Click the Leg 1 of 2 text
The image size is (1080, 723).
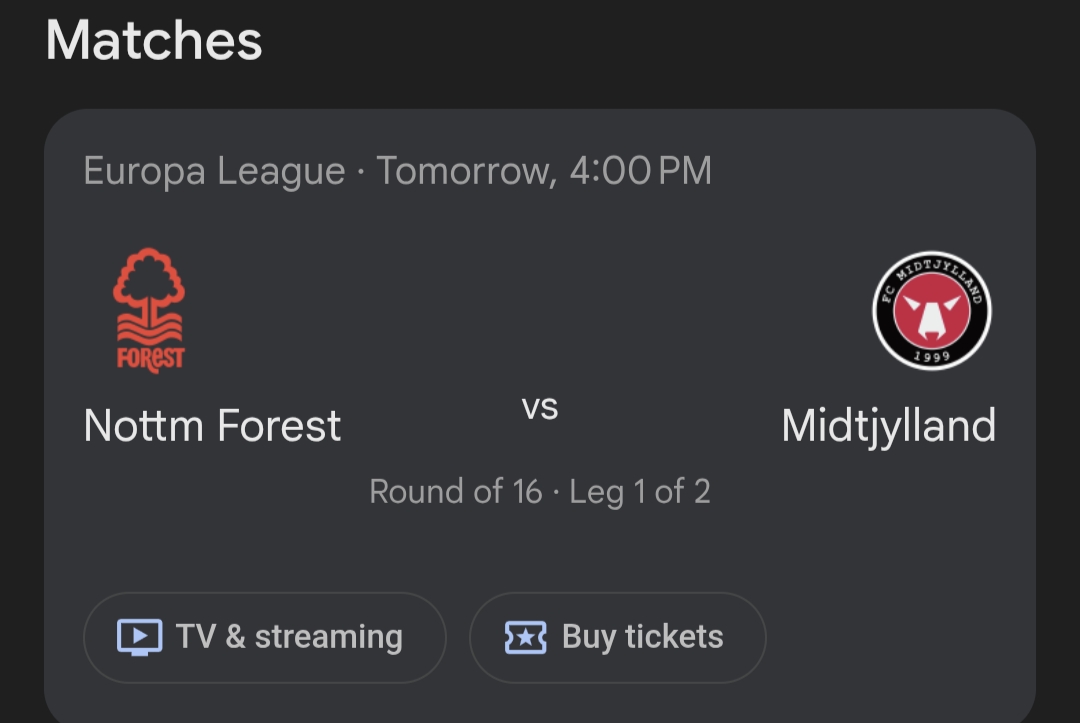coord(640,492)
